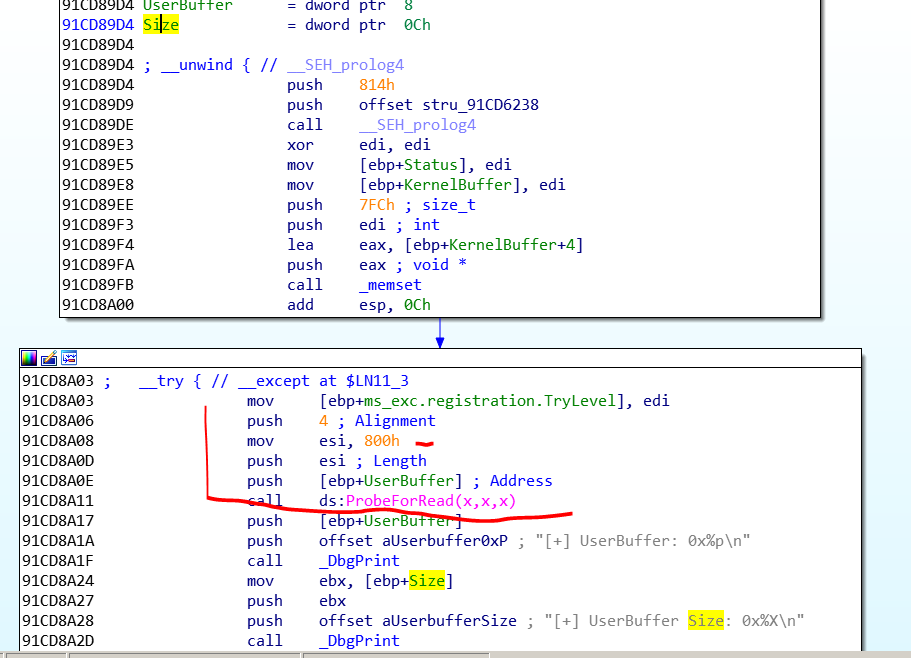The width and height of the screenshot is (911, 658).
Task: Click the _DbgPrint call at address 91CD8A1F
Action: [x=359, y=561]
